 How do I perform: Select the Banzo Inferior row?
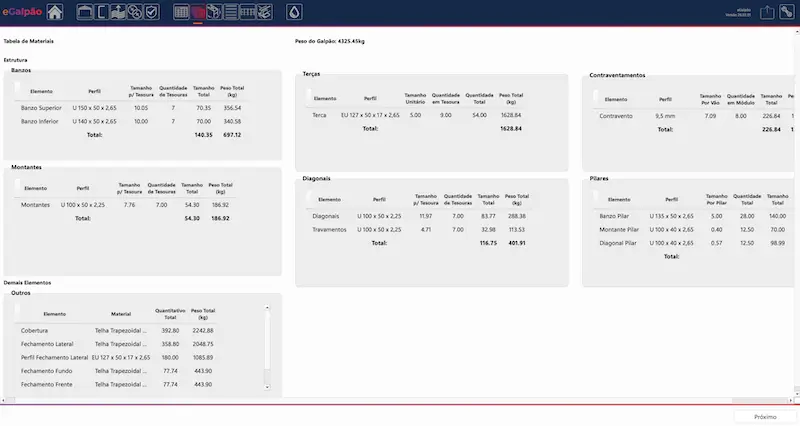[131, 121]
